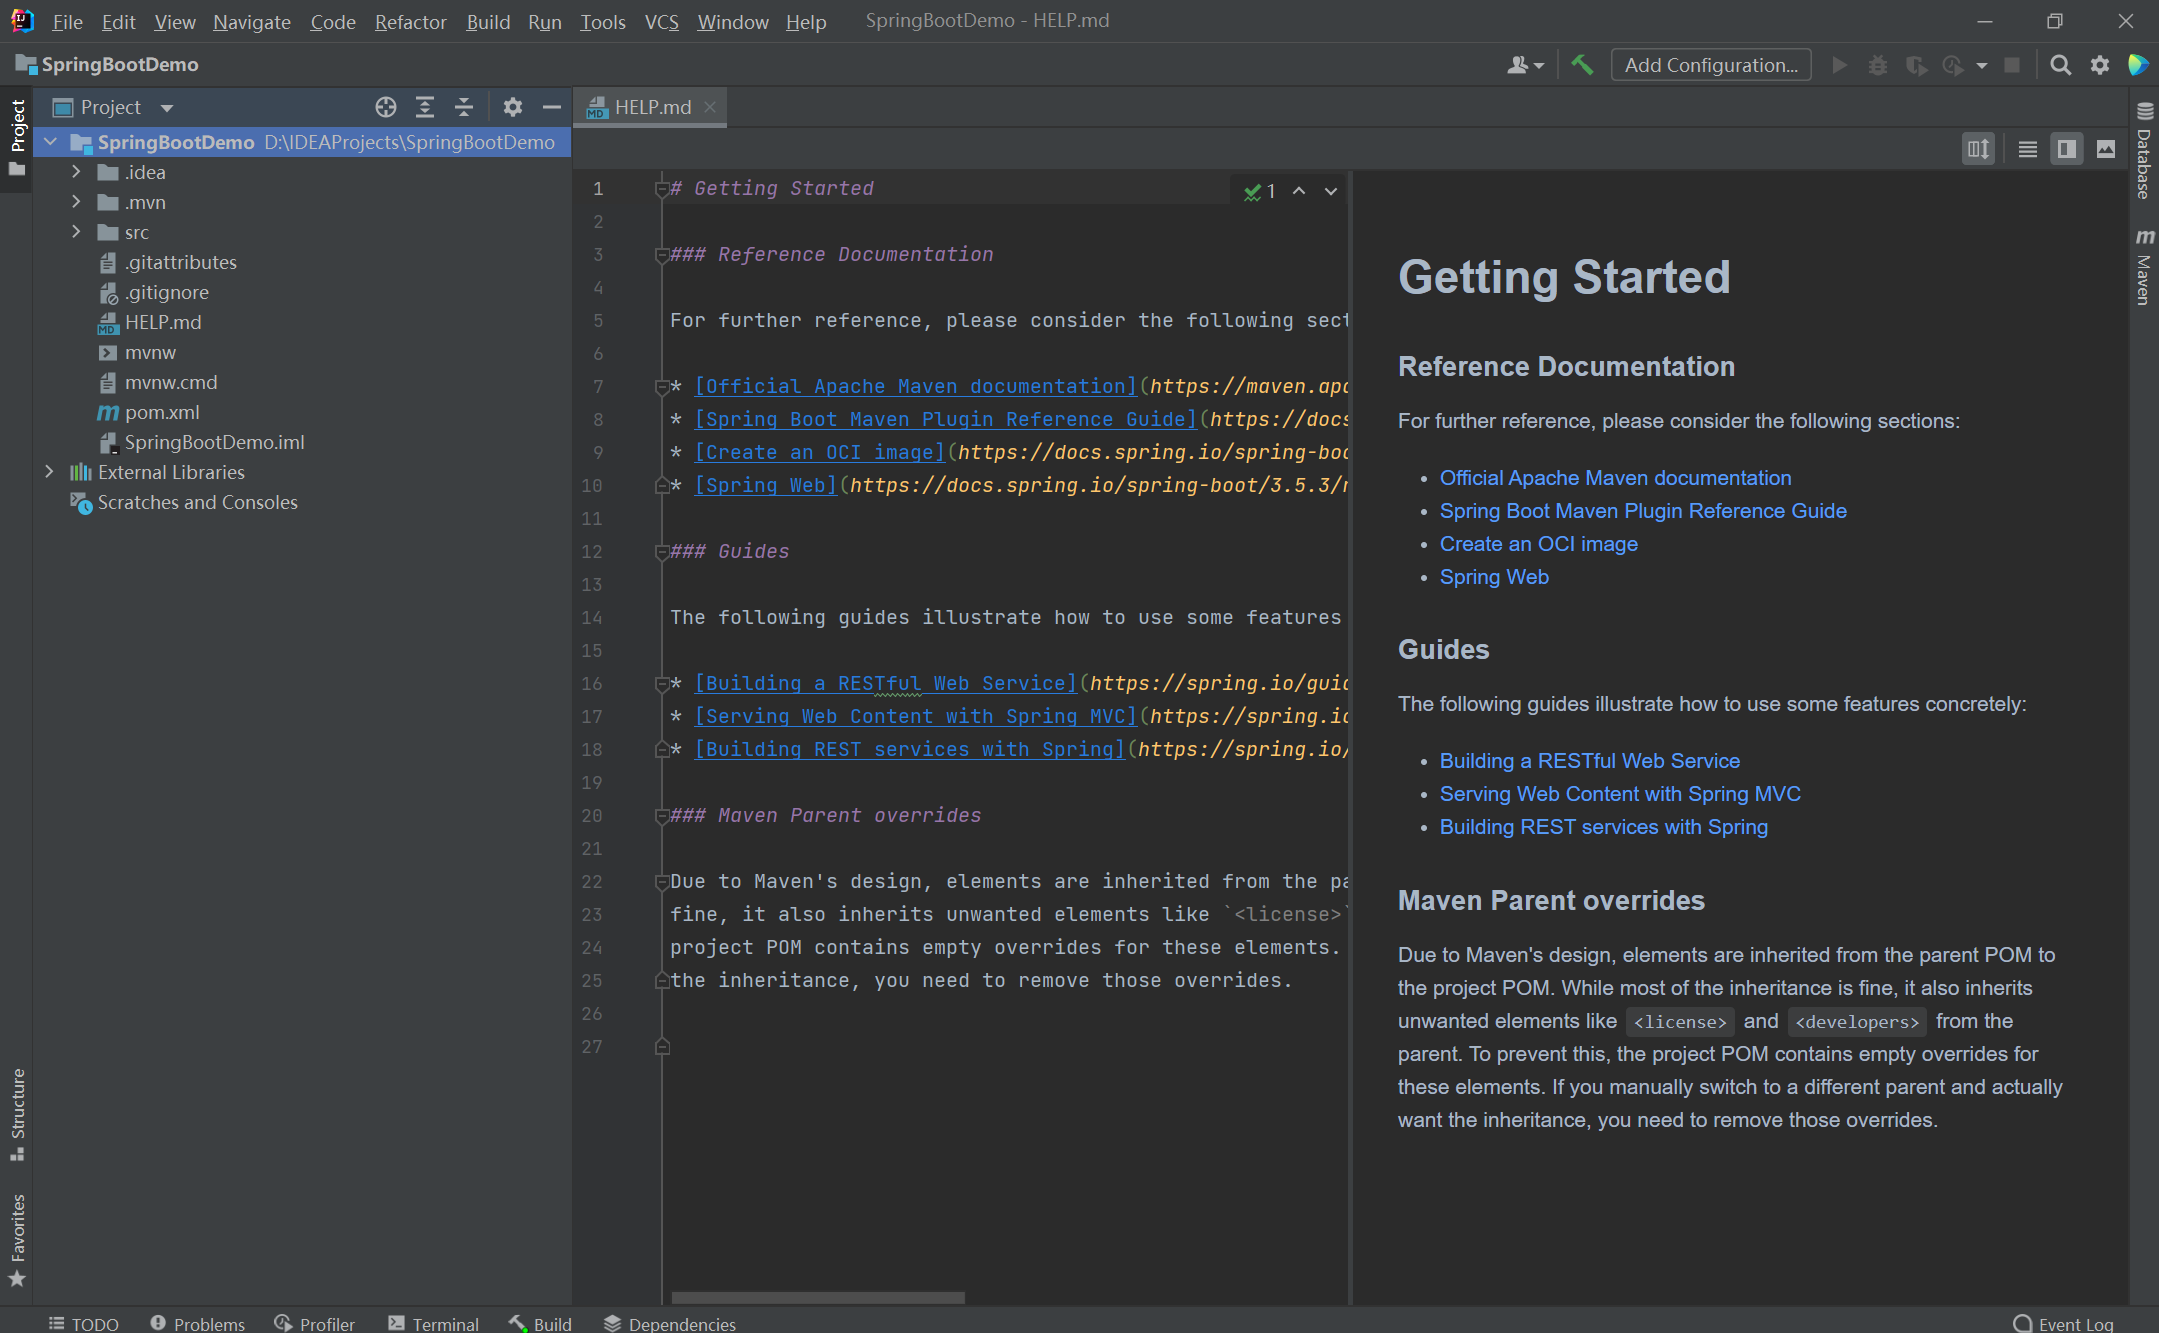Image resolution: width=2159 pixels, height=1333 pixels.
Task: Collapse the SpringBootDemo root node
Action: (50, 142)
